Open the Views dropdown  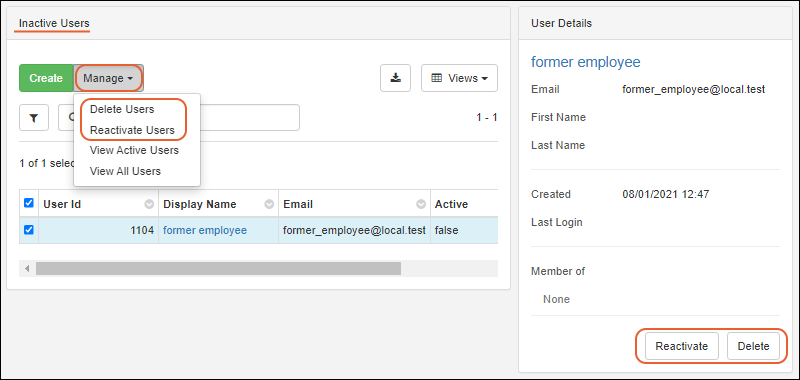tap(459, 78)
